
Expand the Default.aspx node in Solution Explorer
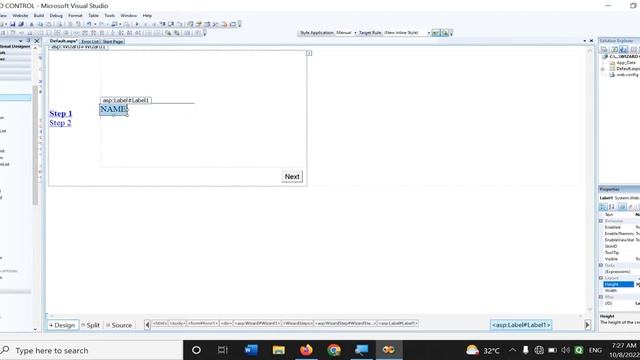[x=603, y=69]
